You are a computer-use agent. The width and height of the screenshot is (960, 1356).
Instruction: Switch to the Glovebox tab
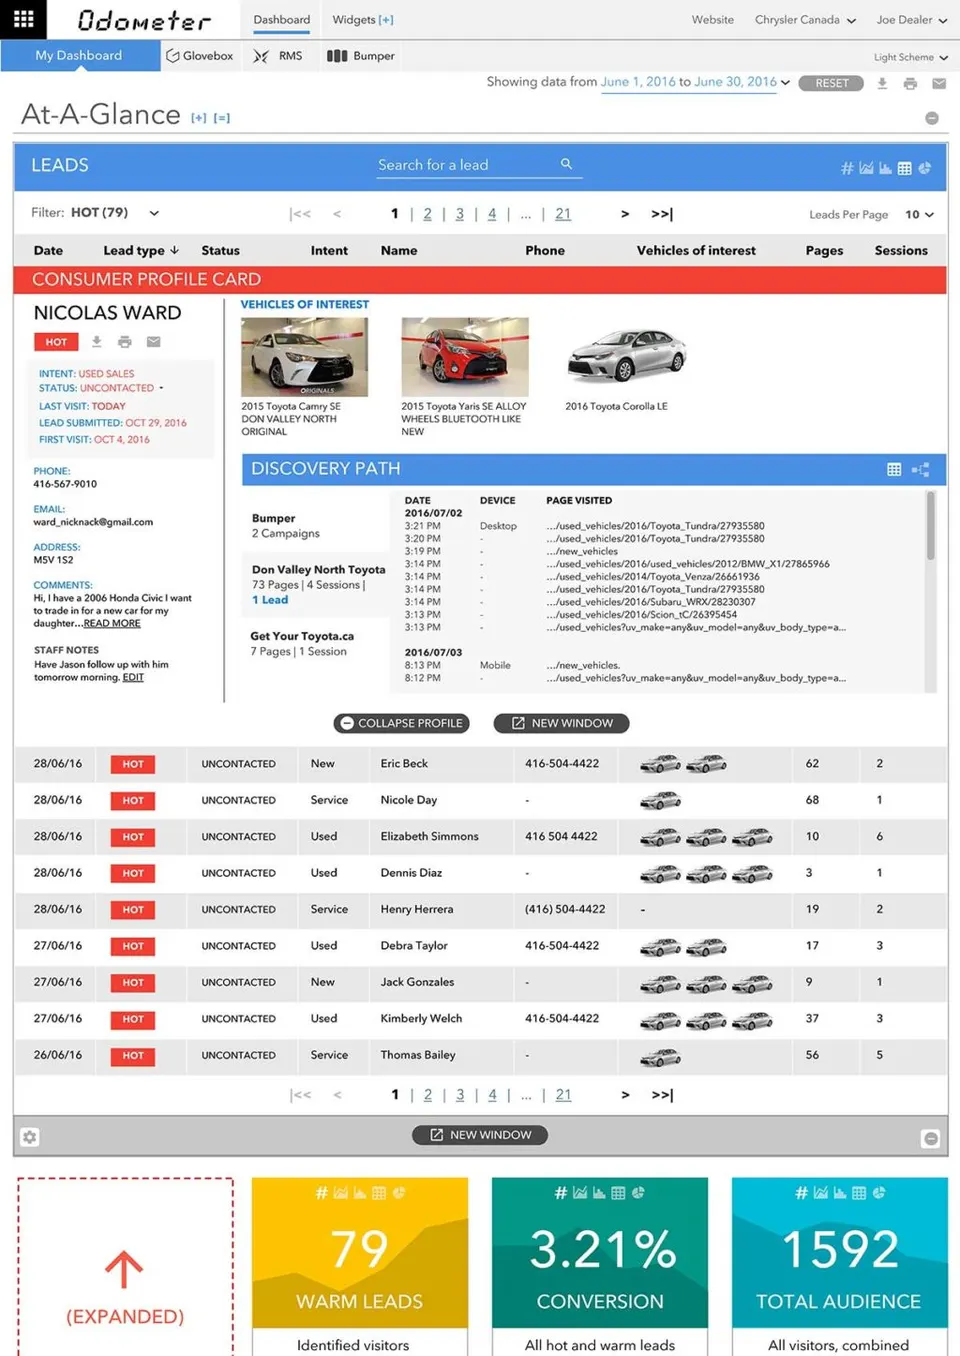(200, 56)
